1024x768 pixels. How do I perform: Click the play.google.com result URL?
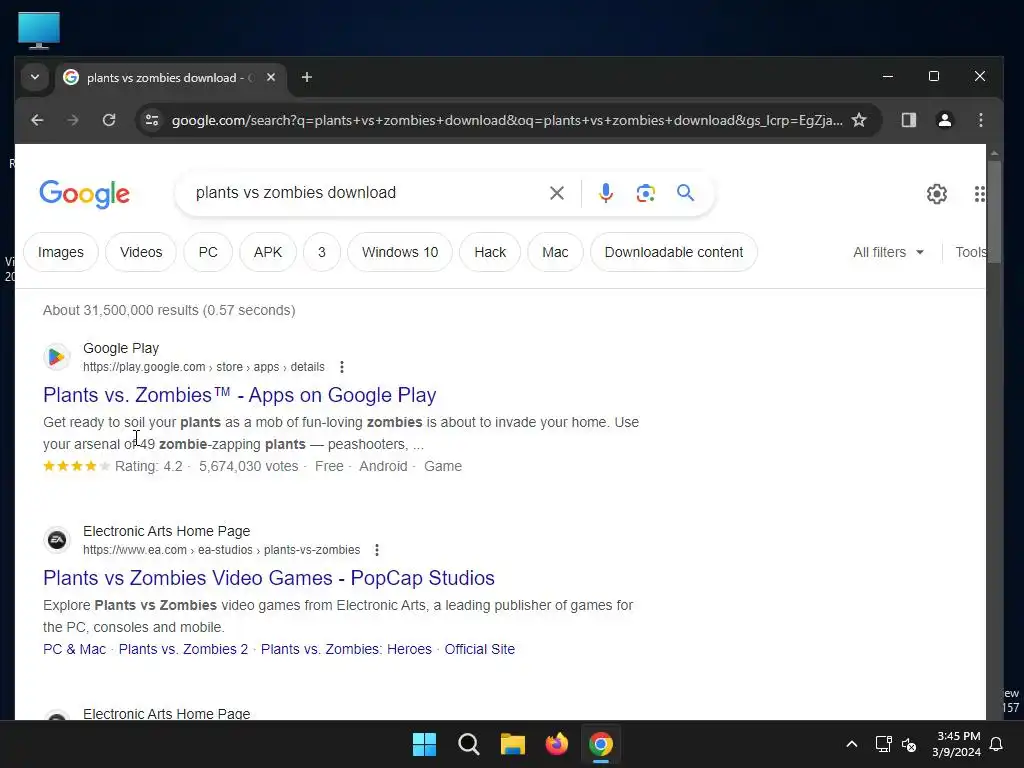point(204,367)
